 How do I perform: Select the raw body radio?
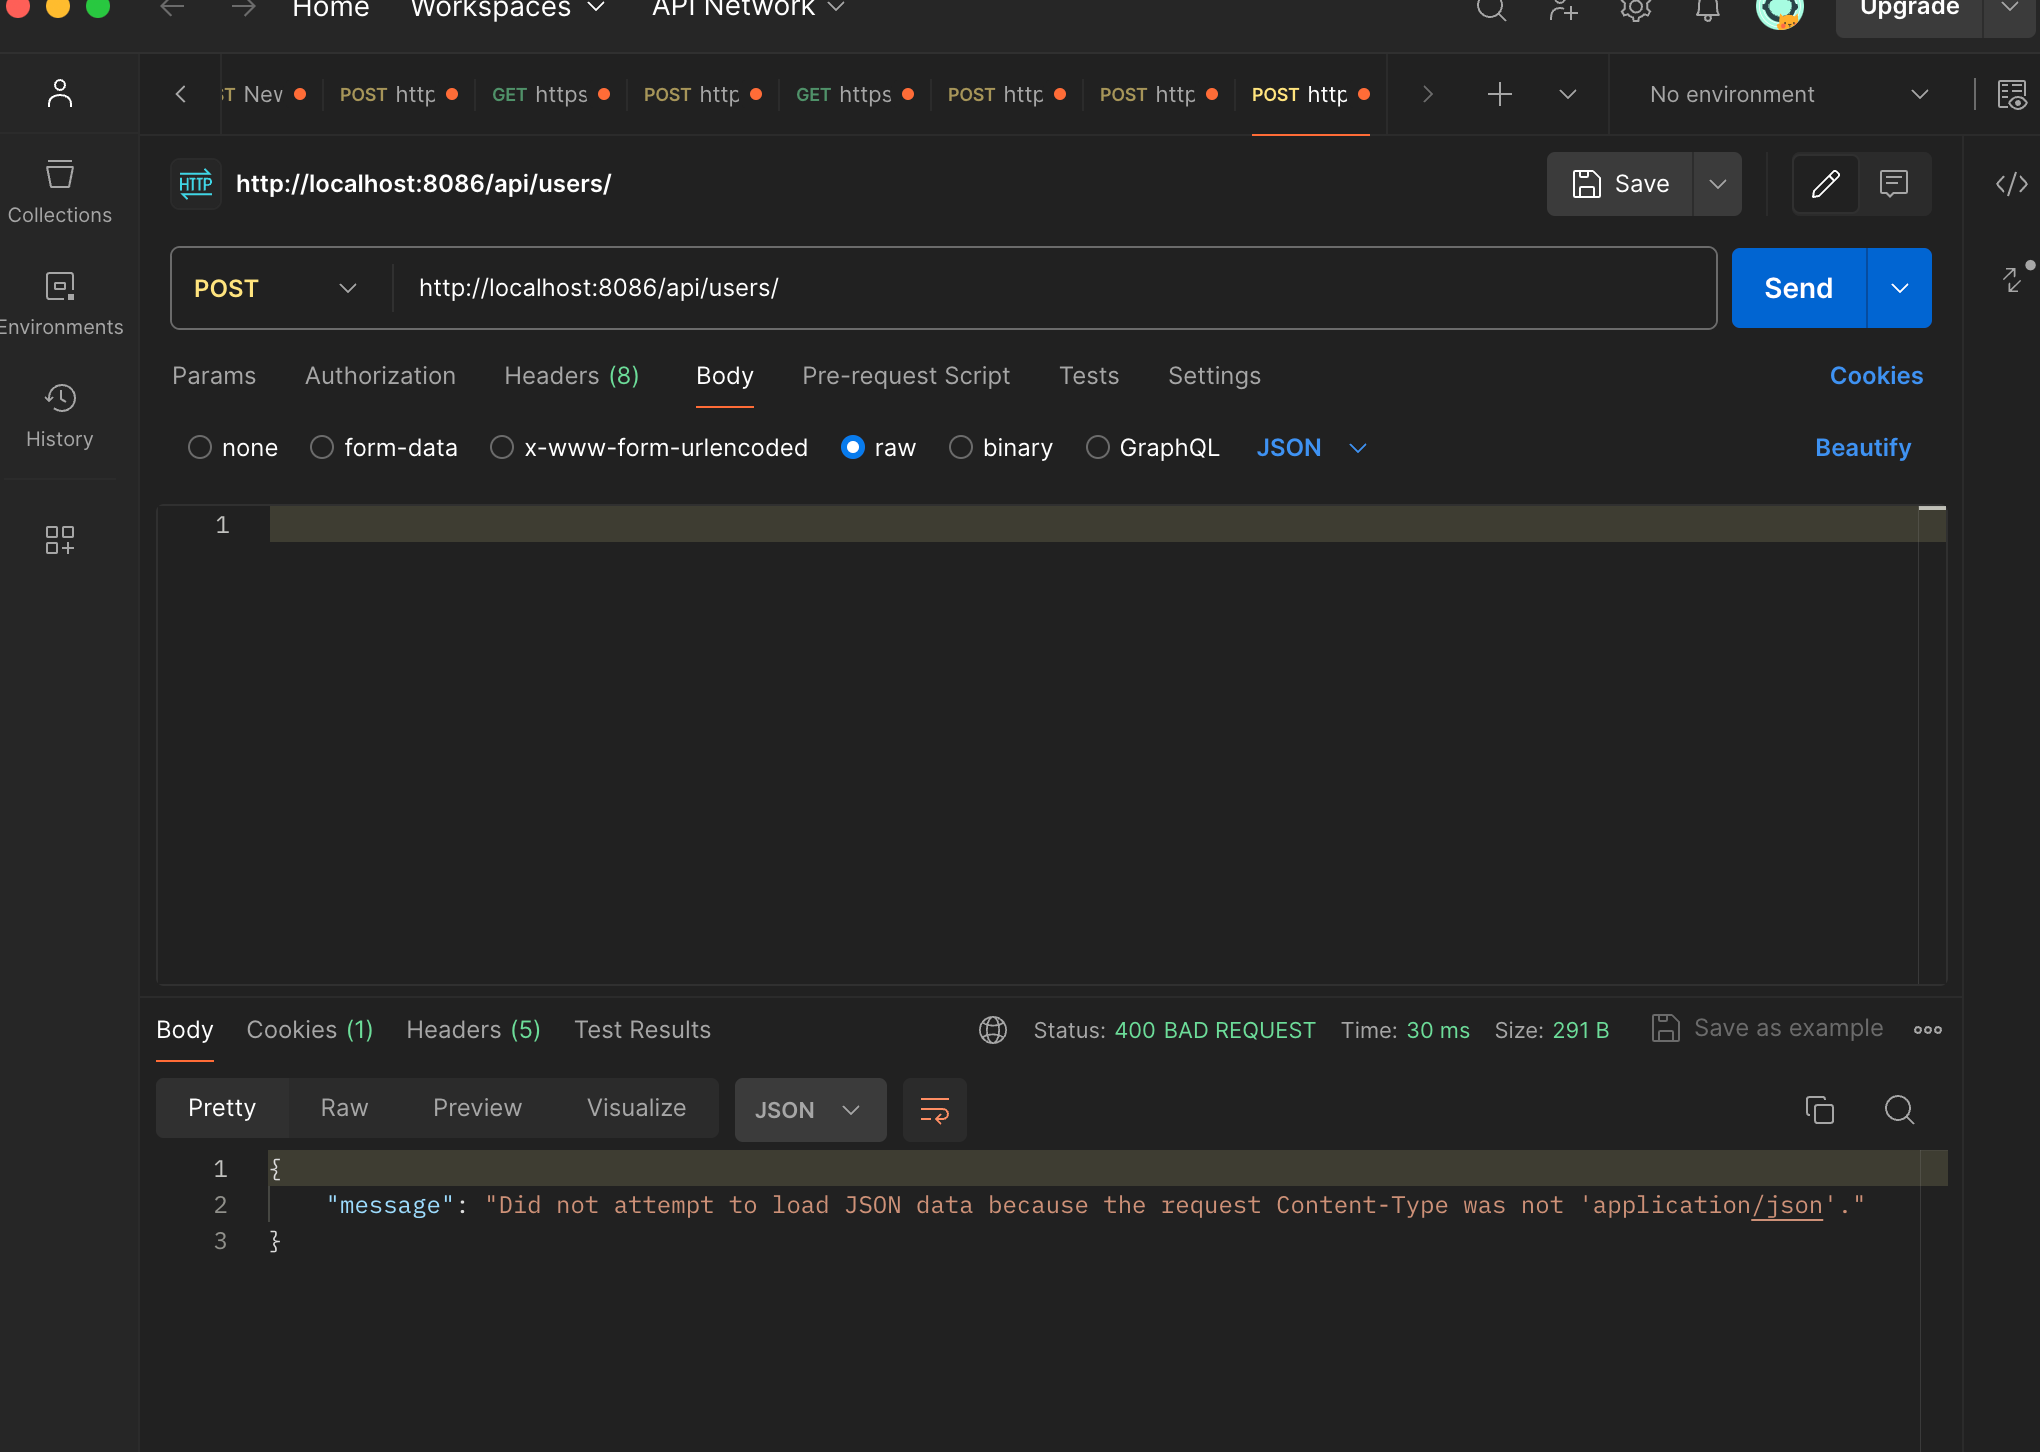853,448
